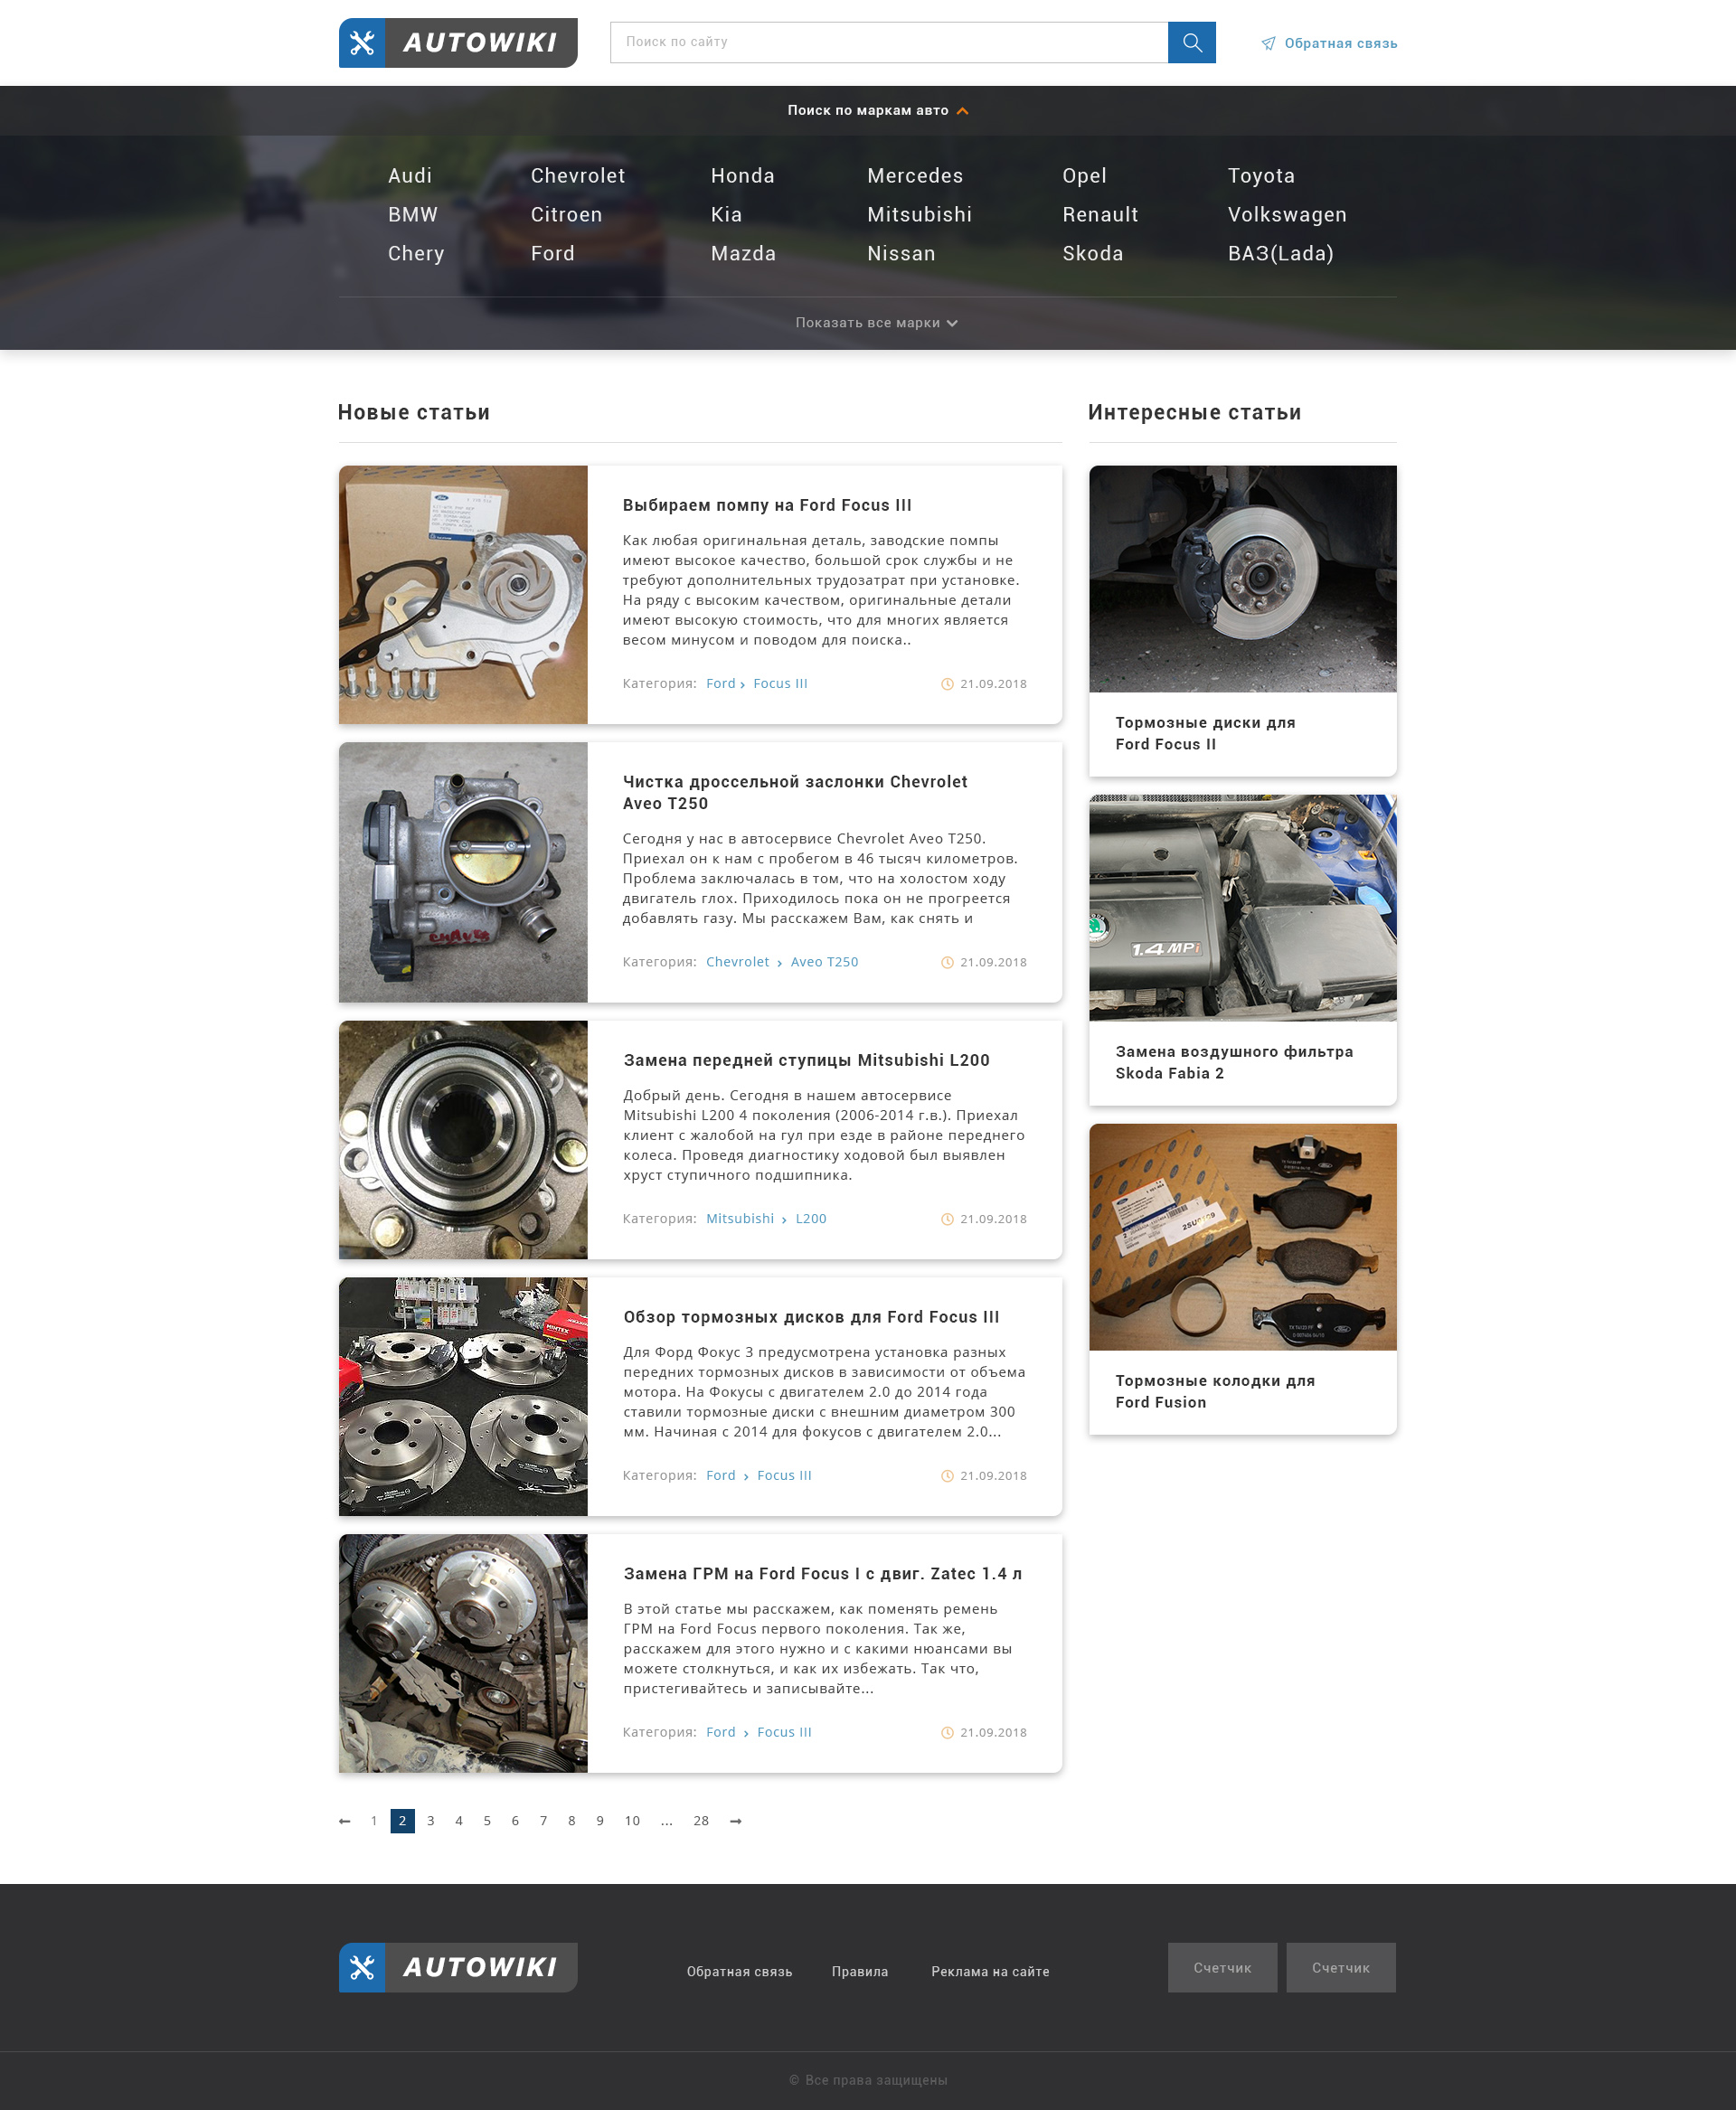This screenshot has width=1736, height=2110.
Task: Open footer link Реклама на сайте
Action: click(990, 1972)
